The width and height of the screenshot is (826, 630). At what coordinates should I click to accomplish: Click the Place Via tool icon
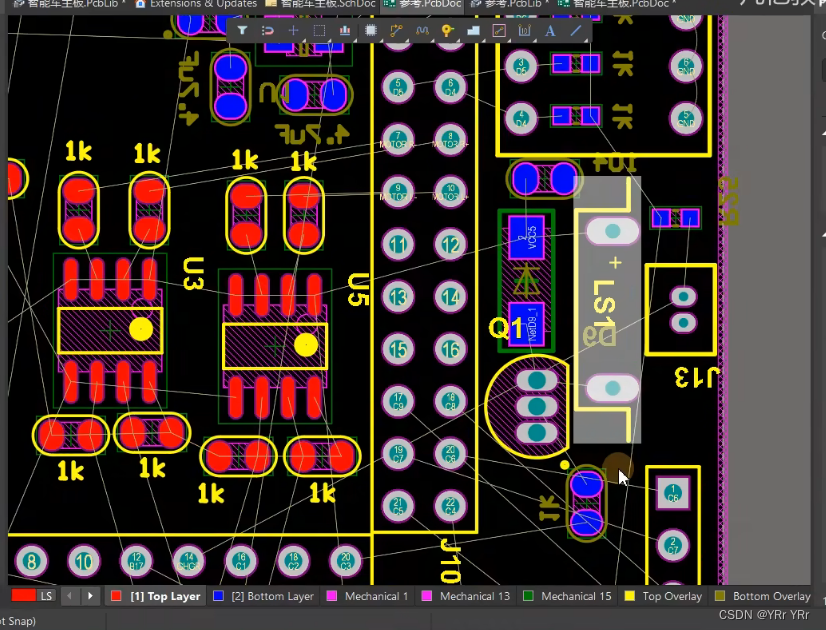(x=447, y=31)
